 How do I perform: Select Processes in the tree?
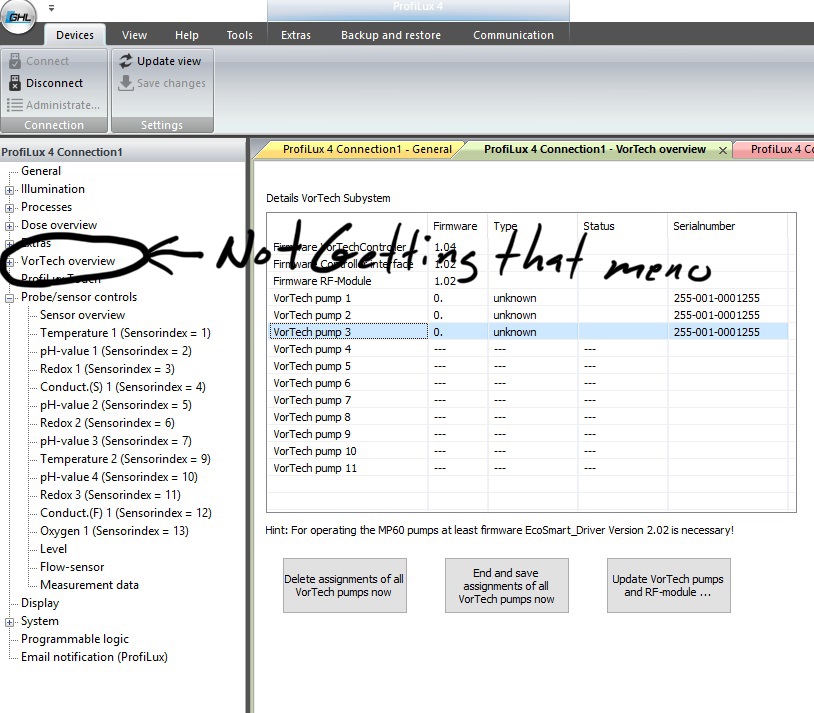tap(46, 207)
